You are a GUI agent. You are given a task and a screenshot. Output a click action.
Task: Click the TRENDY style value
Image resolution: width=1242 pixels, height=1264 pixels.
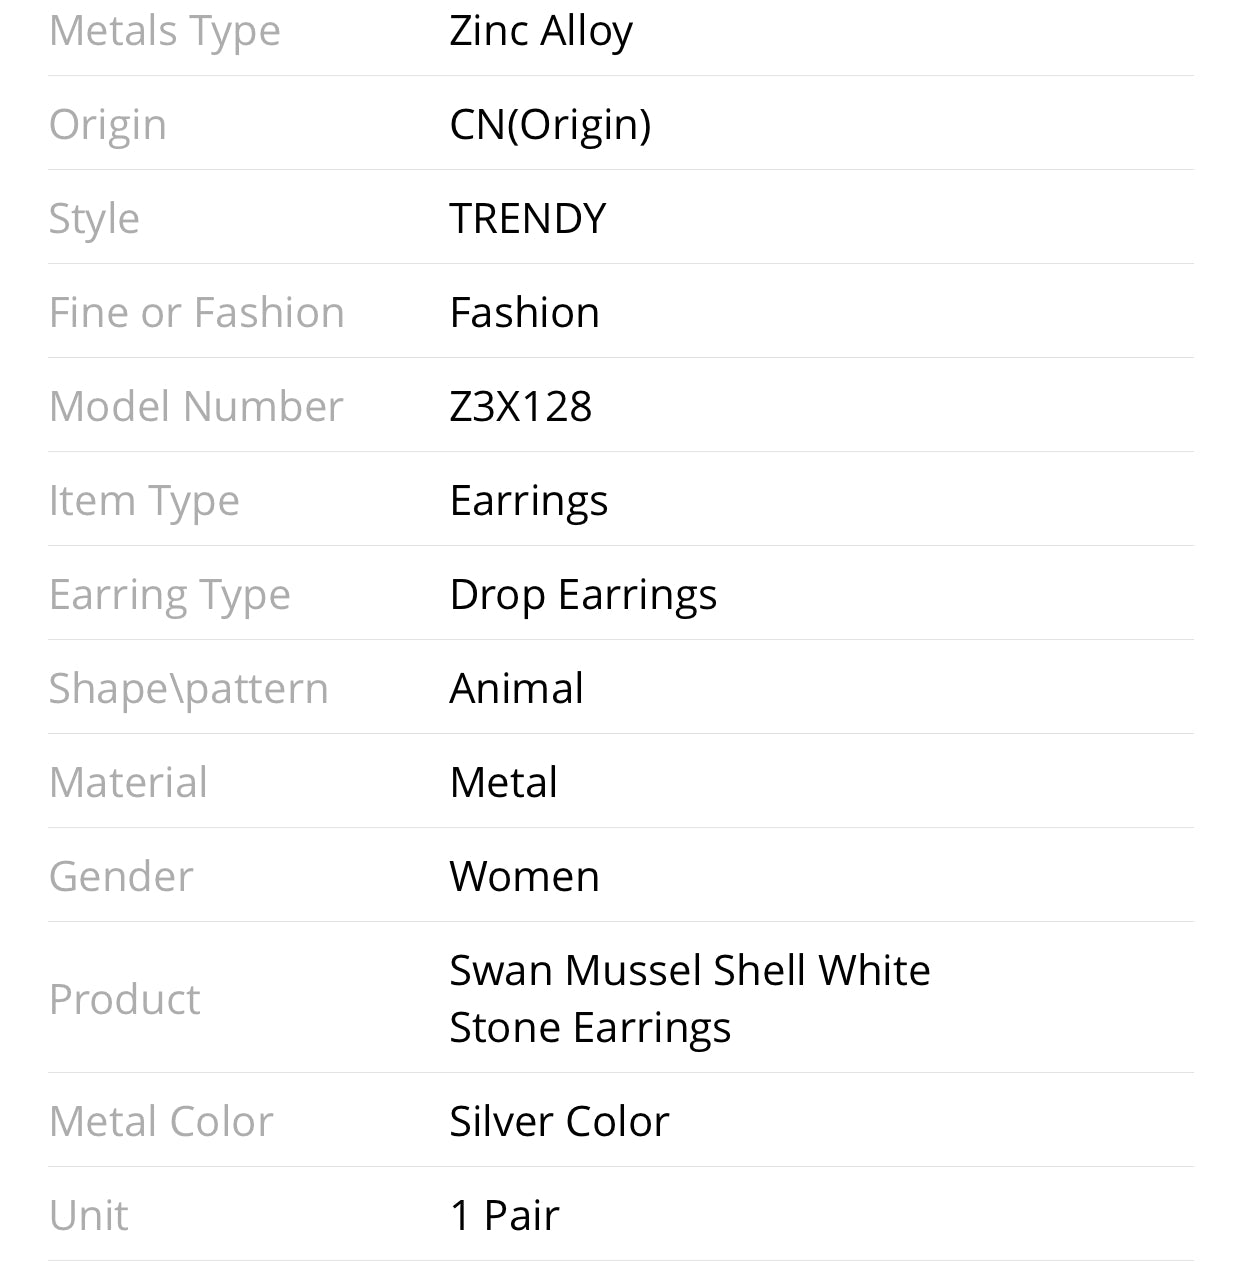pyautogui.click(x=527, y=219)
